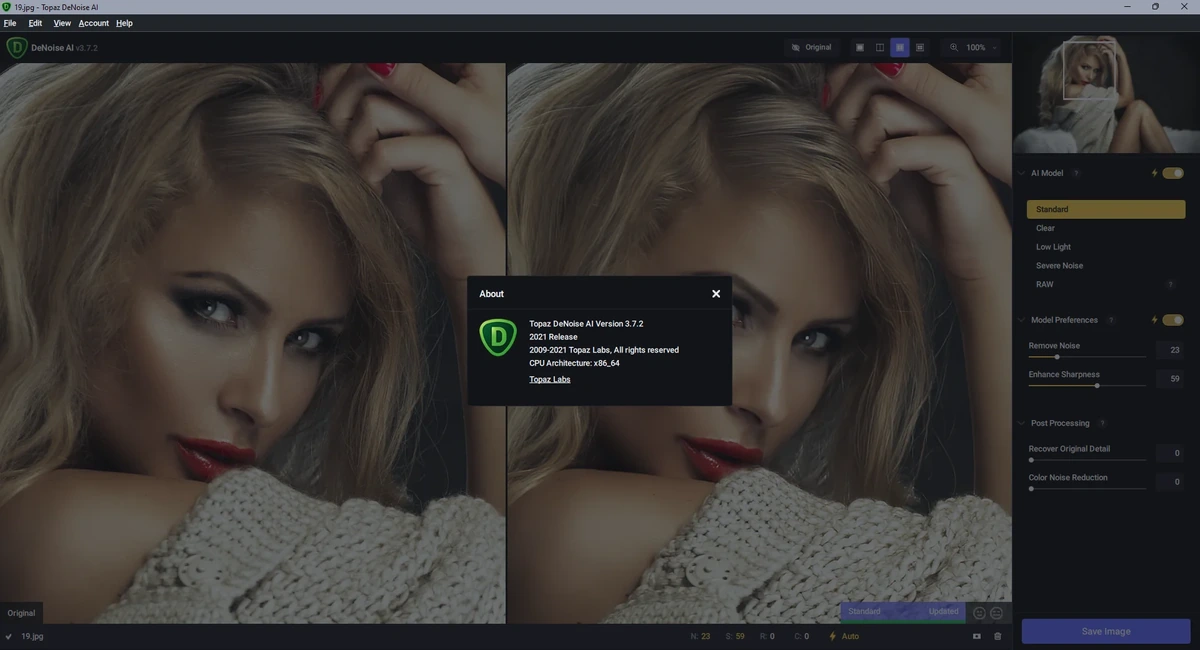The image size is (1200, 650).
Task: Toggle the Model Preferences auto switch
Action: [1173, 320]
